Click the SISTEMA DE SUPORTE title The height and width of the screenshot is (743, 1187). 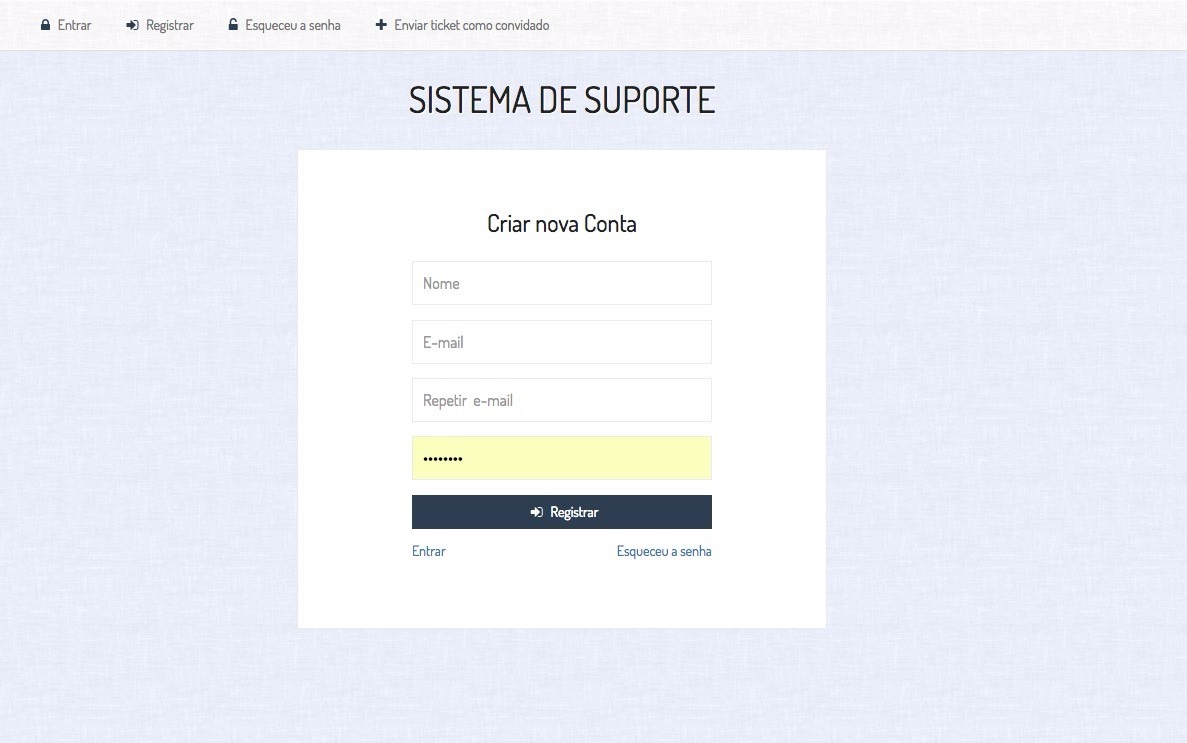(561, 100)
